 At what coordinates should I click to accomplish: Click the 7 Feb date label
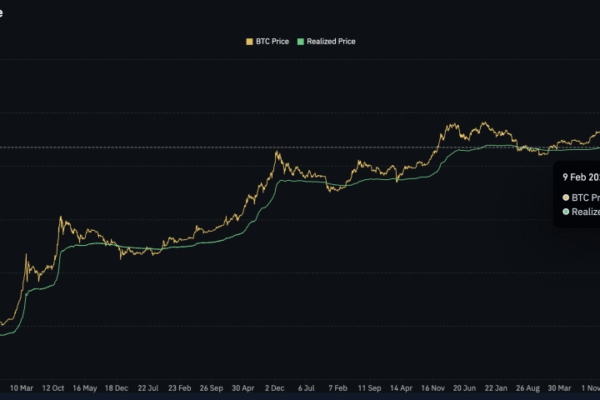[335, 387]
